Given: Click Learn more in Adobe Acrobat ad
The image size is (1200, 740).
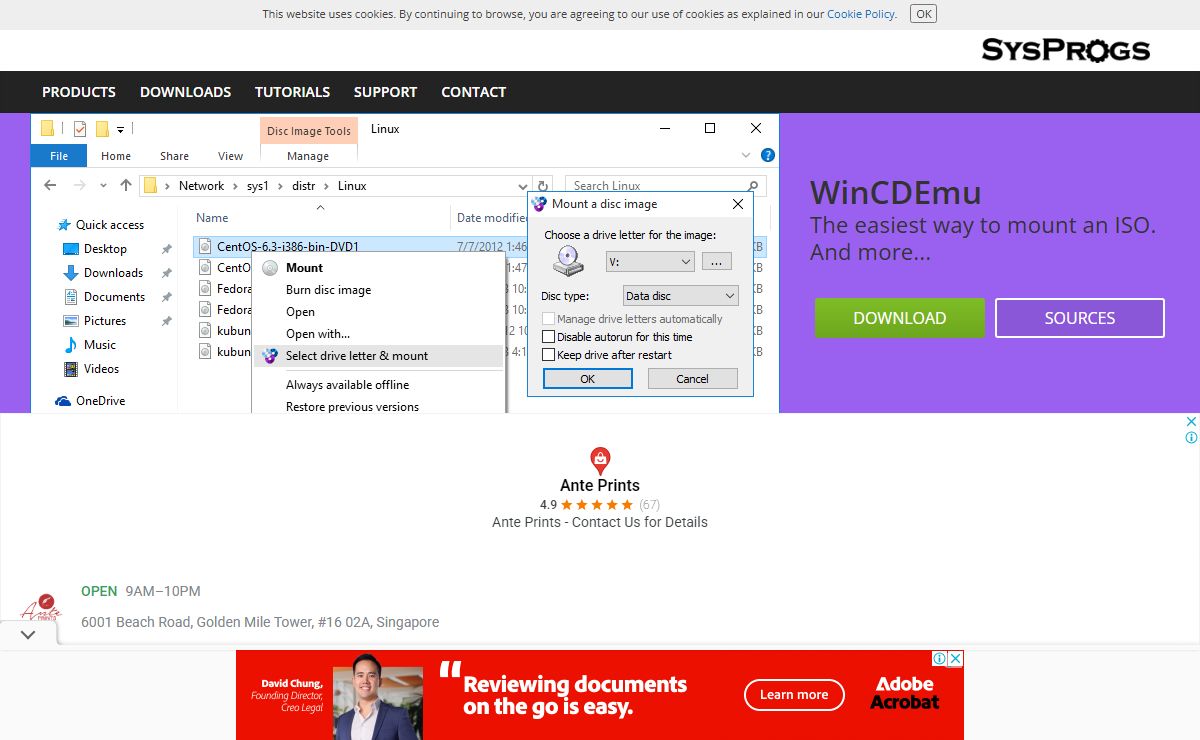Looking at the screenshot, I should [794, 695].
